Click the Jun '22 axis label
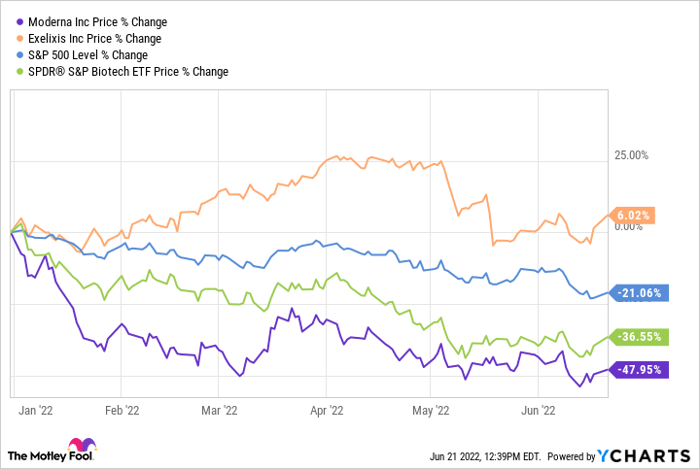 click(x=541, y=408)
